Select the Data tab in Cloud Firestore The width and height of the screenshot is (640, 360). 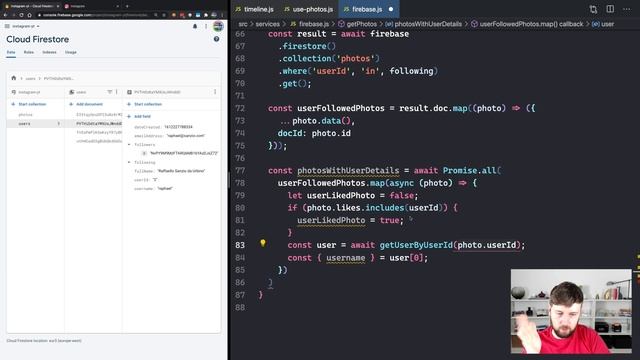[x=11, y=53]
